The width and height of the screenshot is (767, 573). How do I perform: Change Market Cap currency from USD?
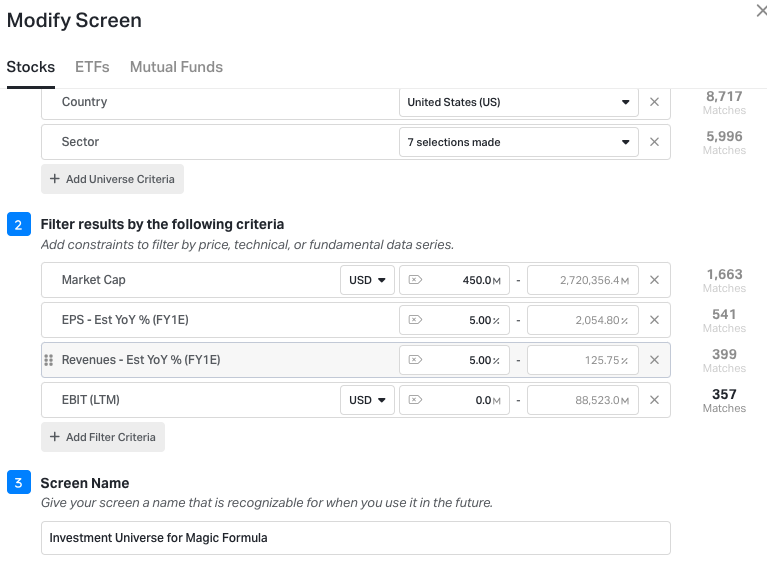[x=367, y=280]
